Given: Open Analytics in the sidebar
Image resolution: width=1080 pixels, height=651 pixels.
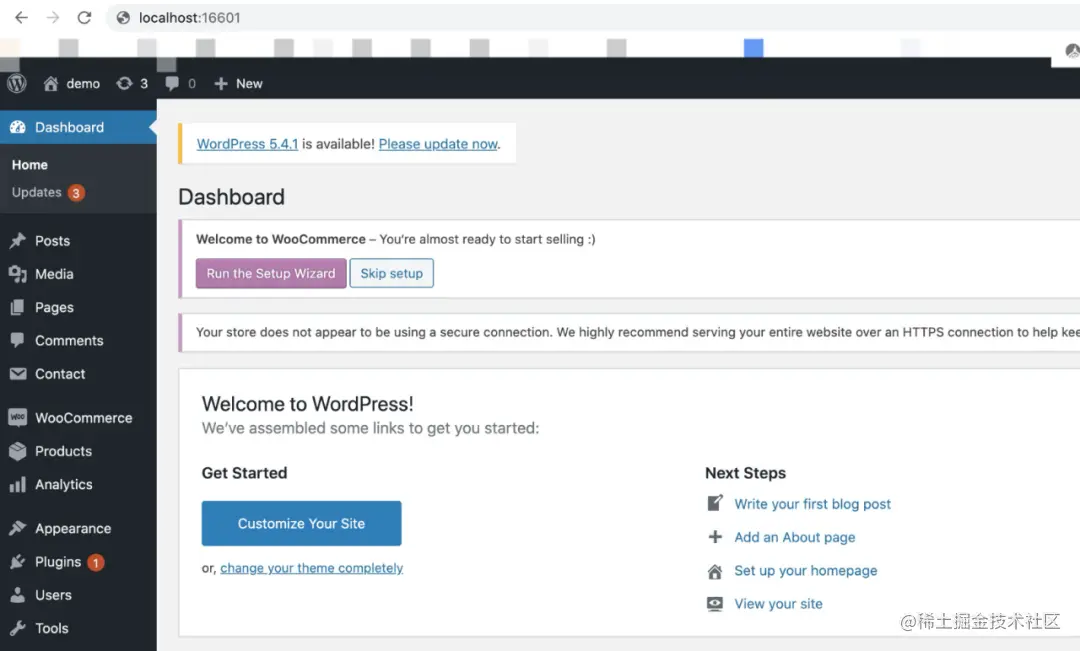Looking at the screenshot, I should (63, 484).
